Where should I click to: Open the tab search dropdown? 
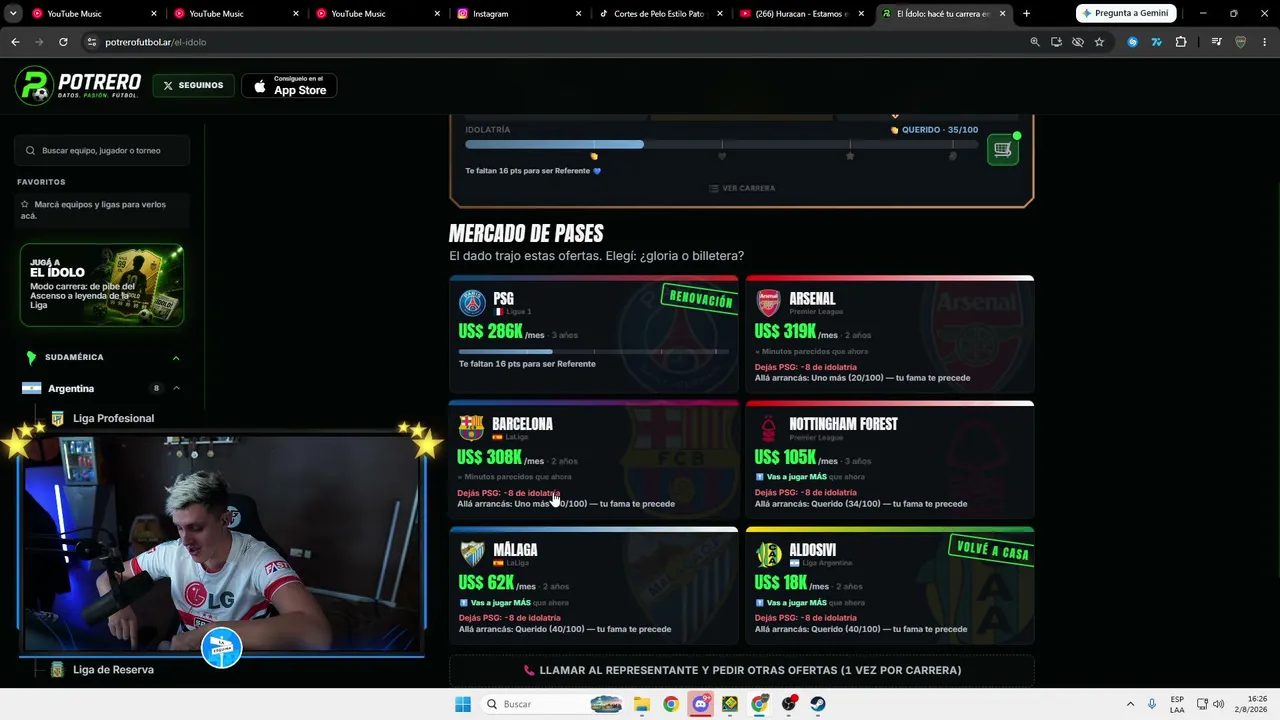click(x=15, y=14)
